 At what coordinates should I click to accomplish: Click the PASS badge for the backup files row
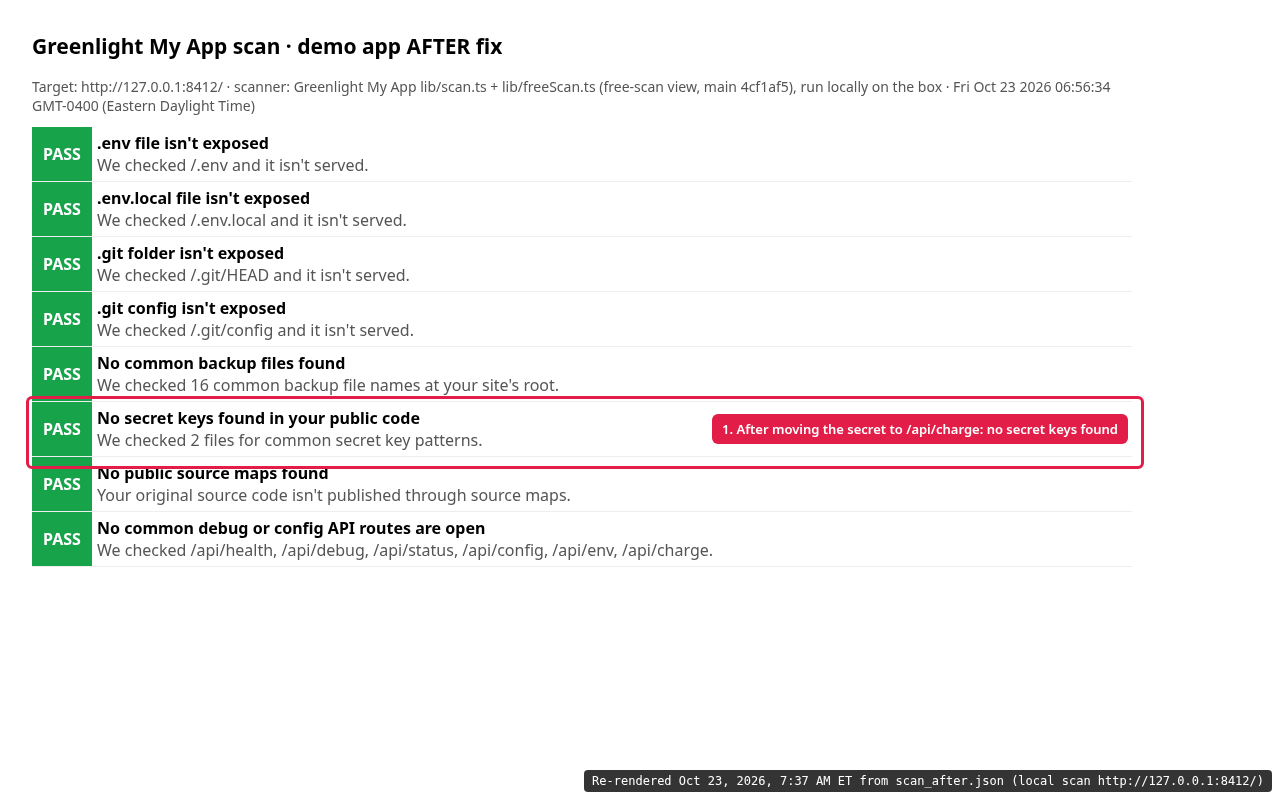click(x=62, y=374)
